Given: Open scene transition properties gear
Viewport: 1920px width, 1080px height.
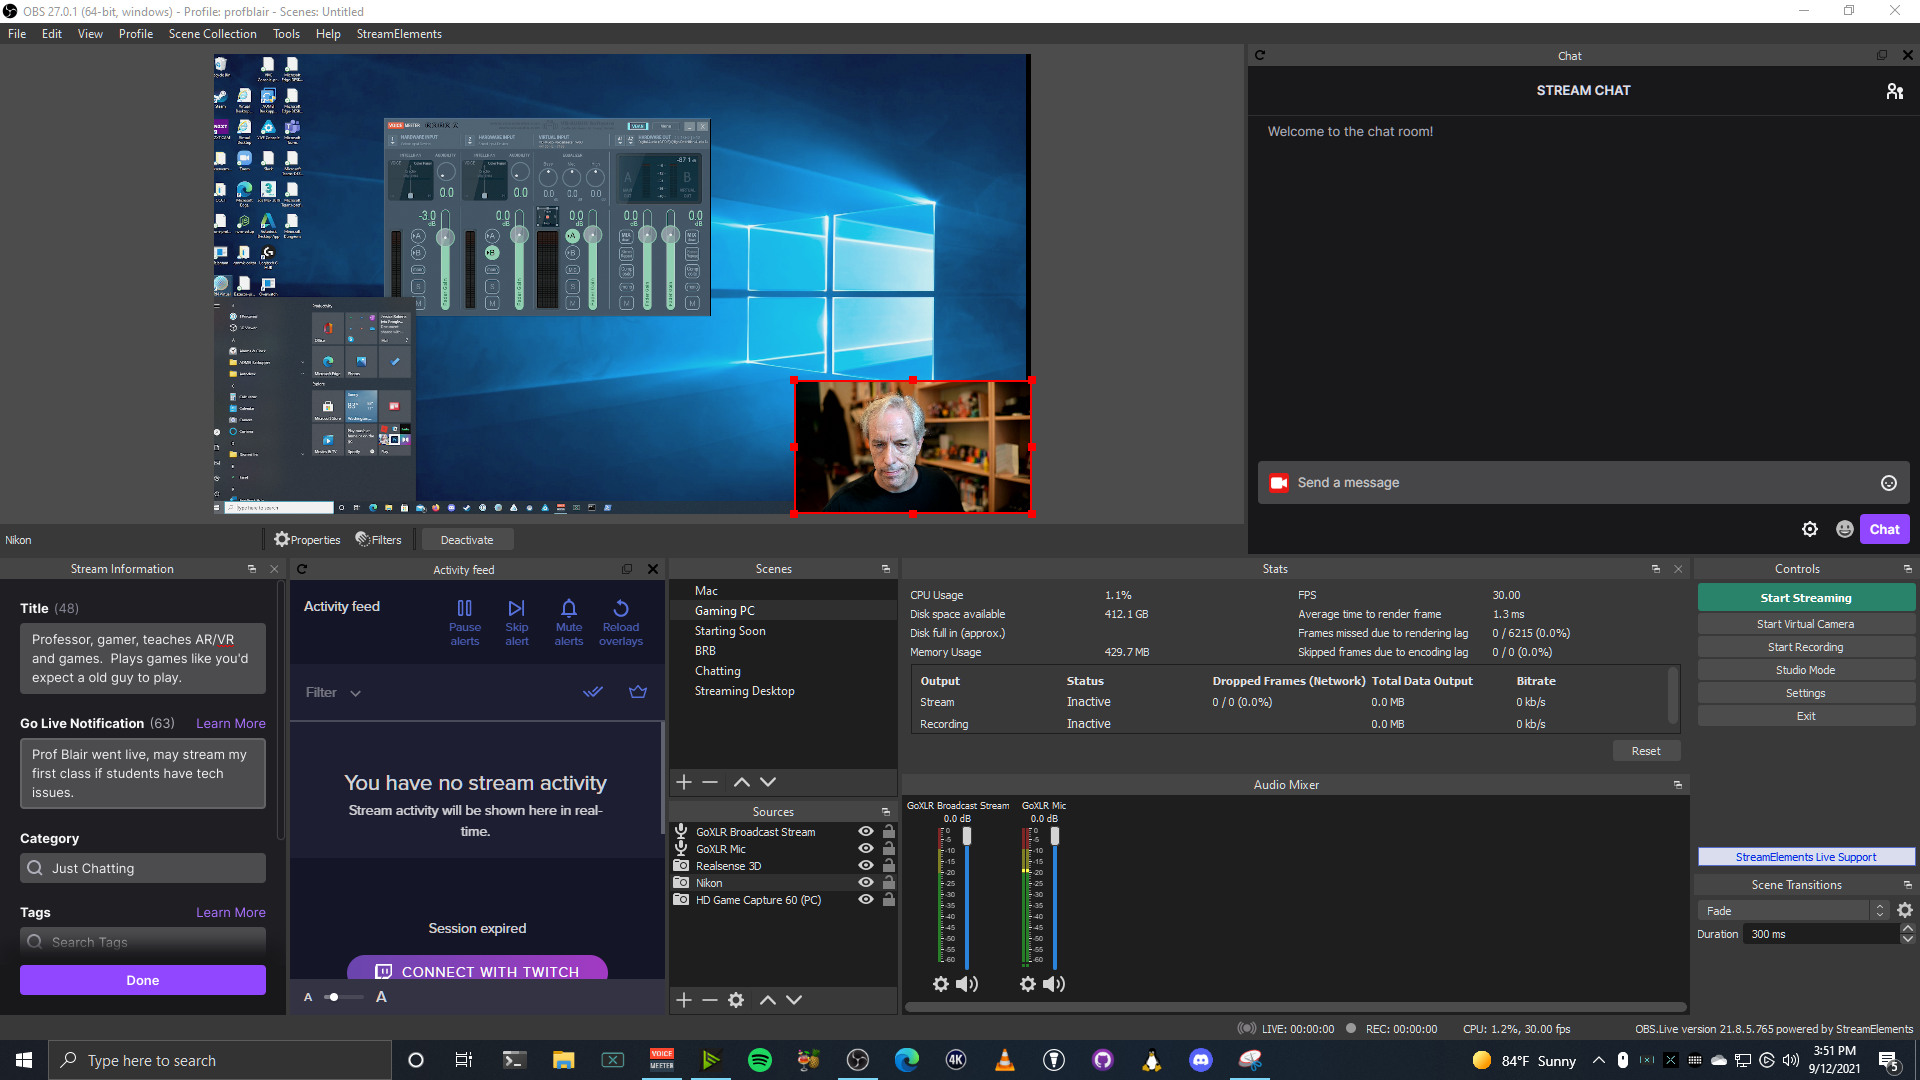Looking at the screenshot, I should pyautogui.click(x=1905, y=910).
